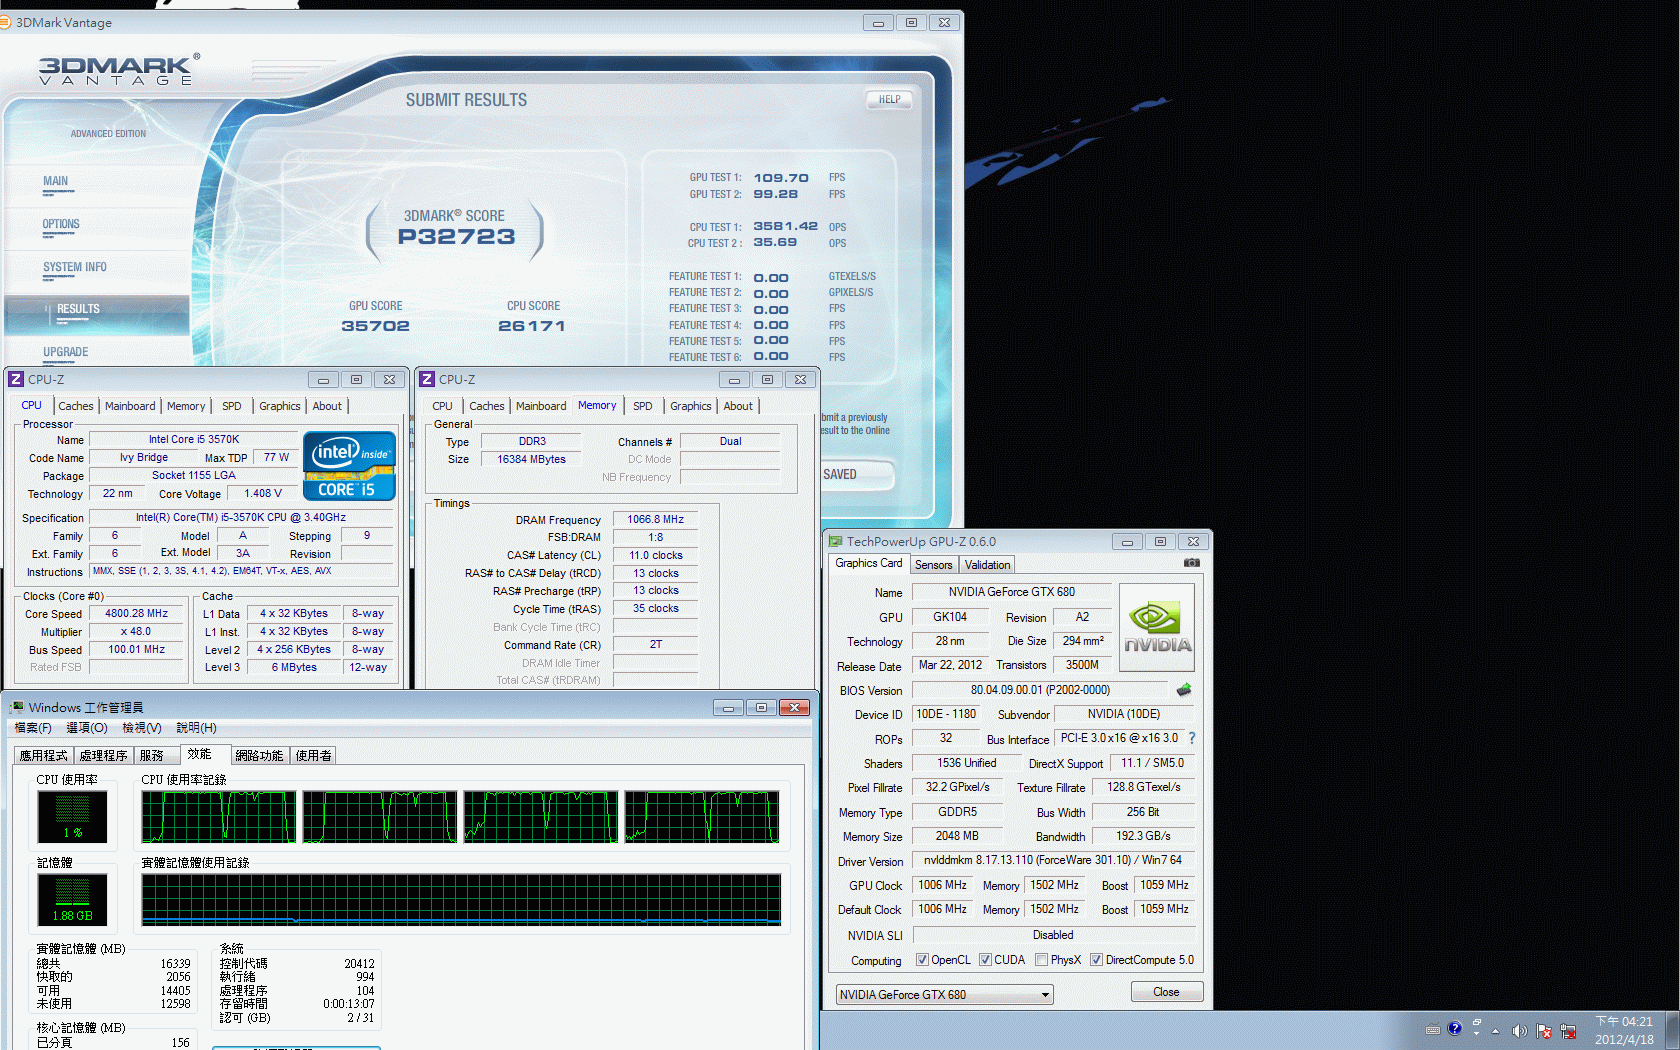Open the About tab in right CPU-Z
The width and height of the screenshot is (1680, 1050).
(x=738, y=406)
